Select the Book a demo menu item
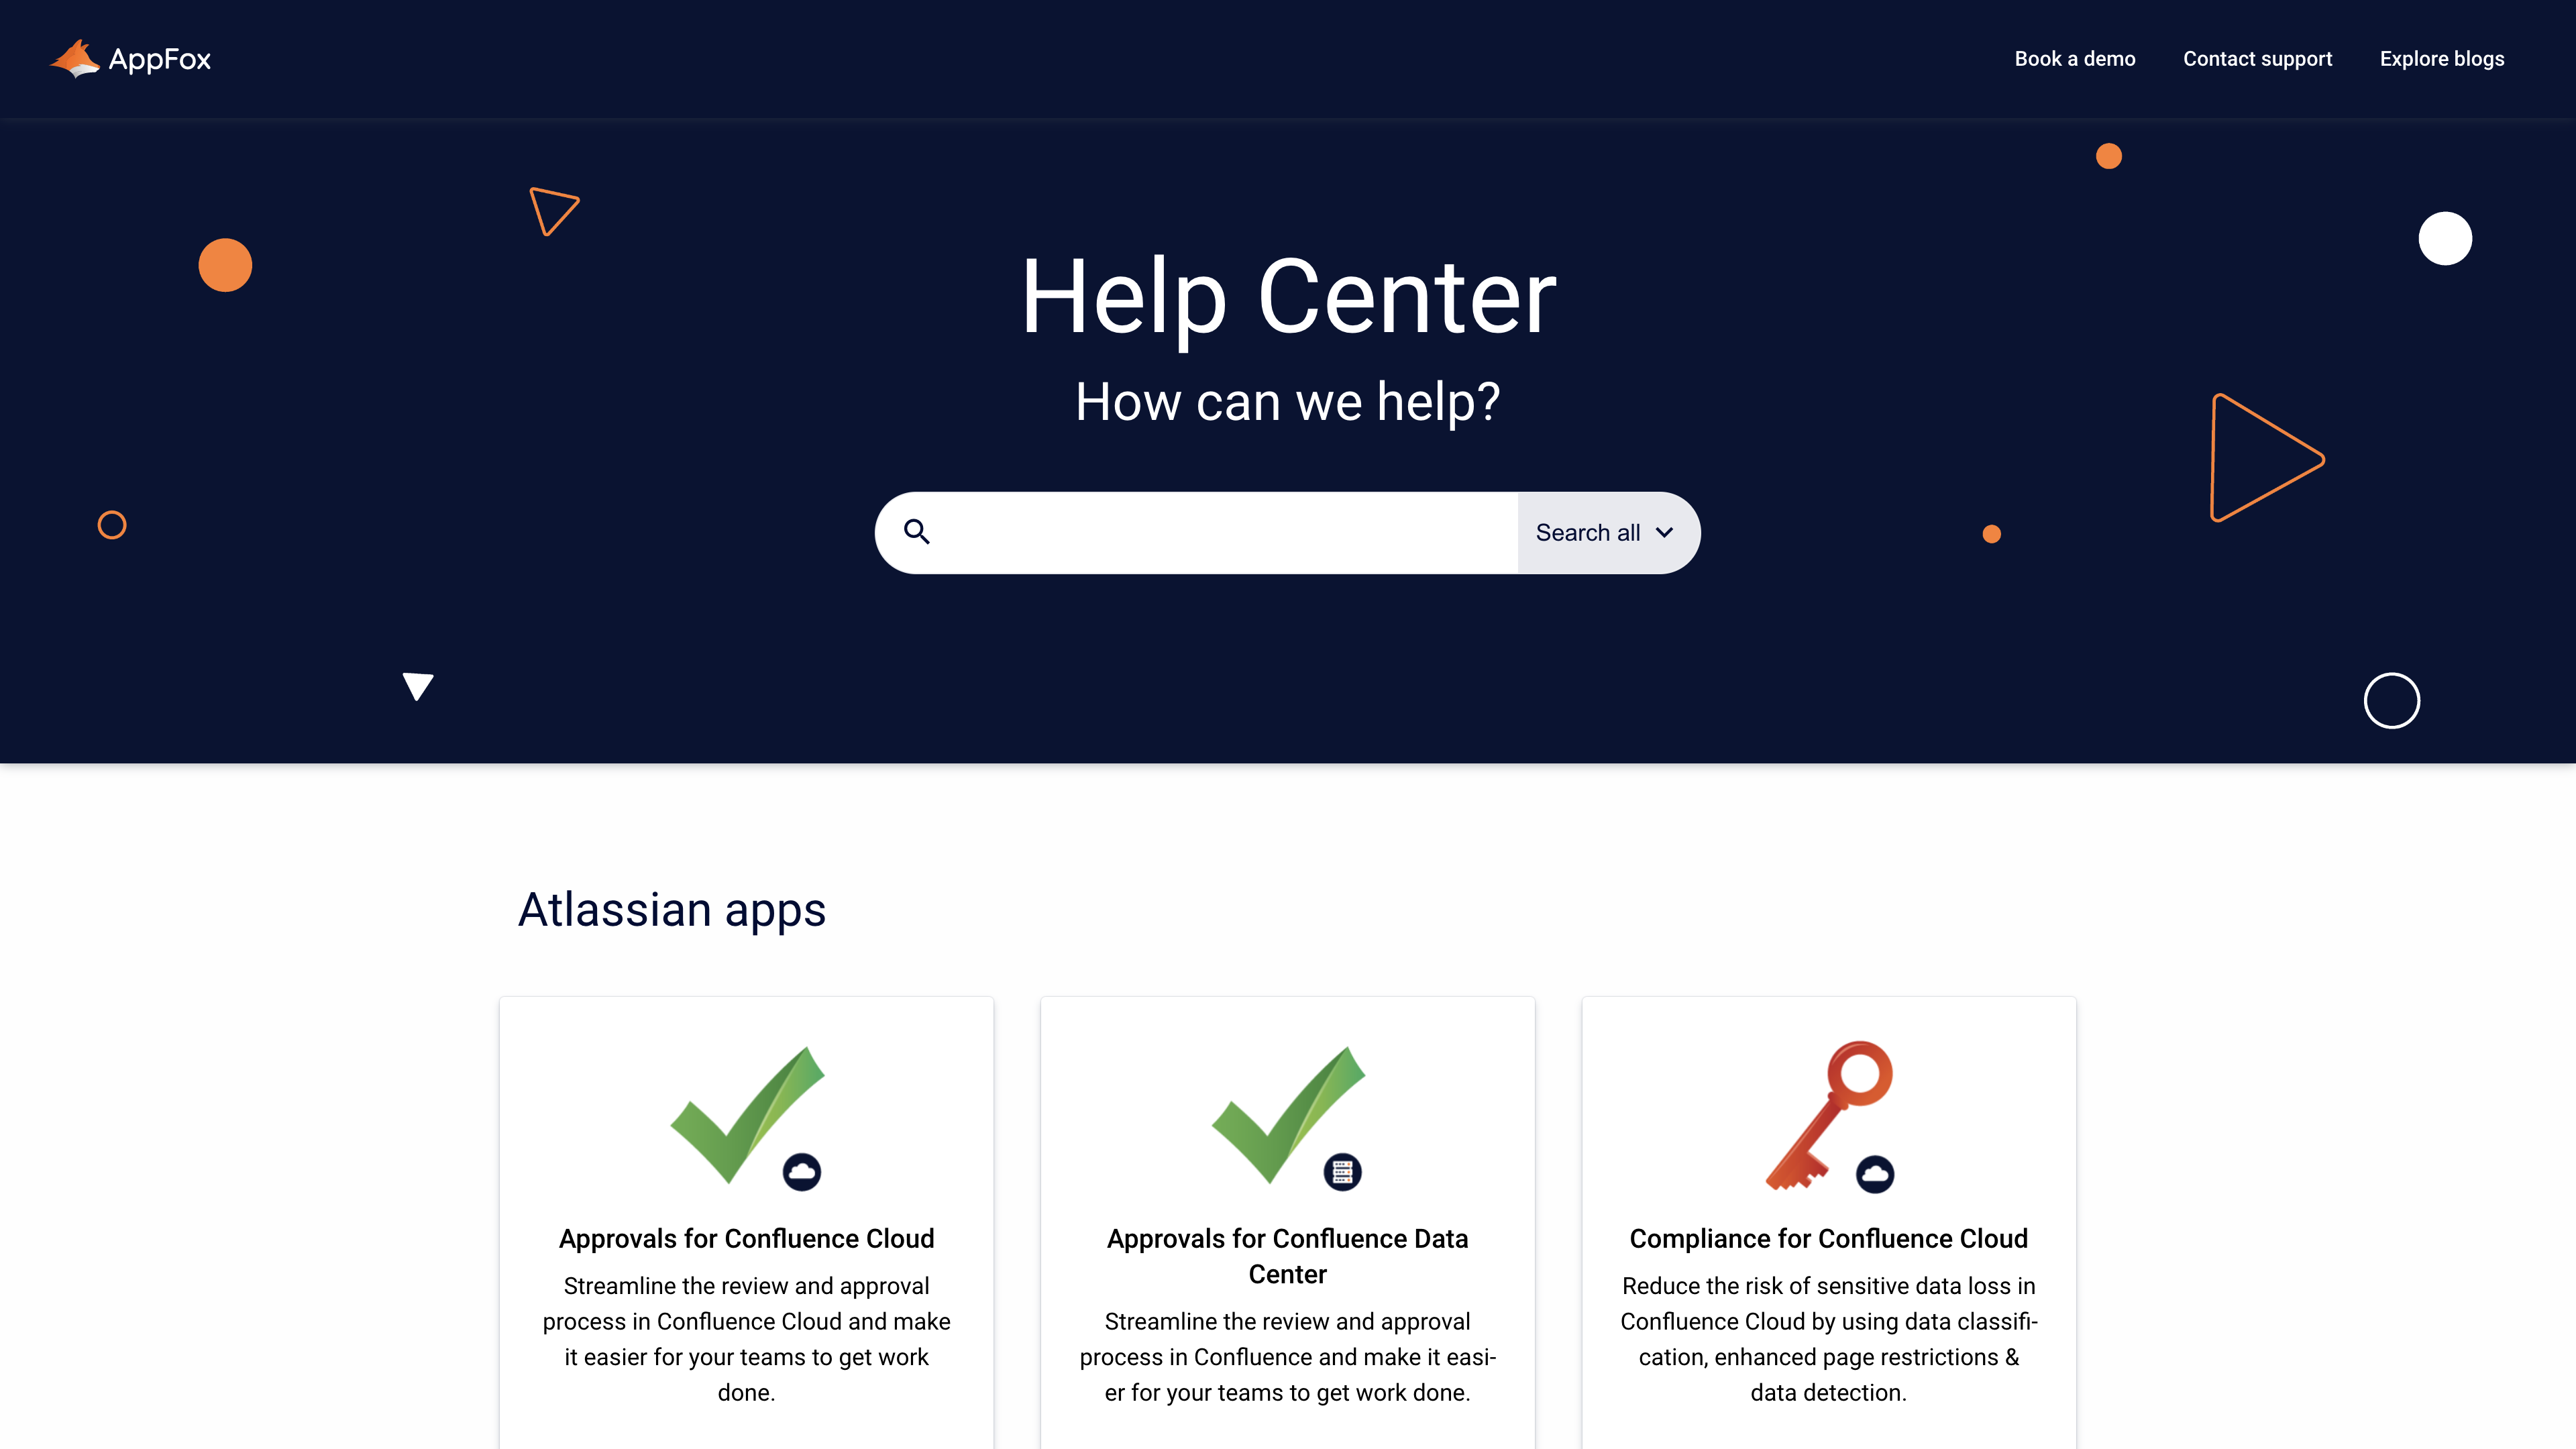Viewport: 2576px width, 1449px height. click(2076, 58)
